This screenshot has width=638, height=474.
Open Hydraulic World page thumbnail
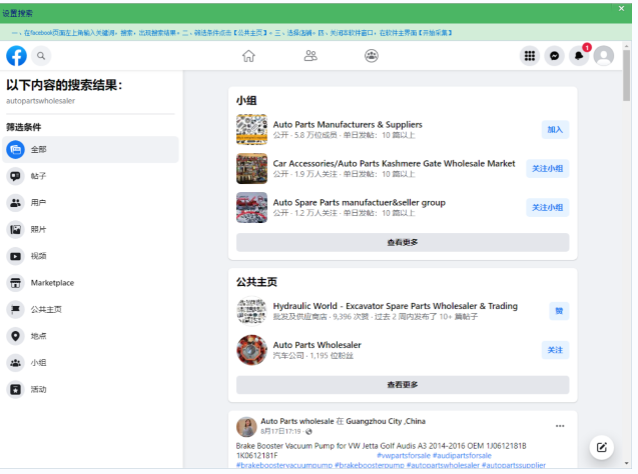[252, 311]
